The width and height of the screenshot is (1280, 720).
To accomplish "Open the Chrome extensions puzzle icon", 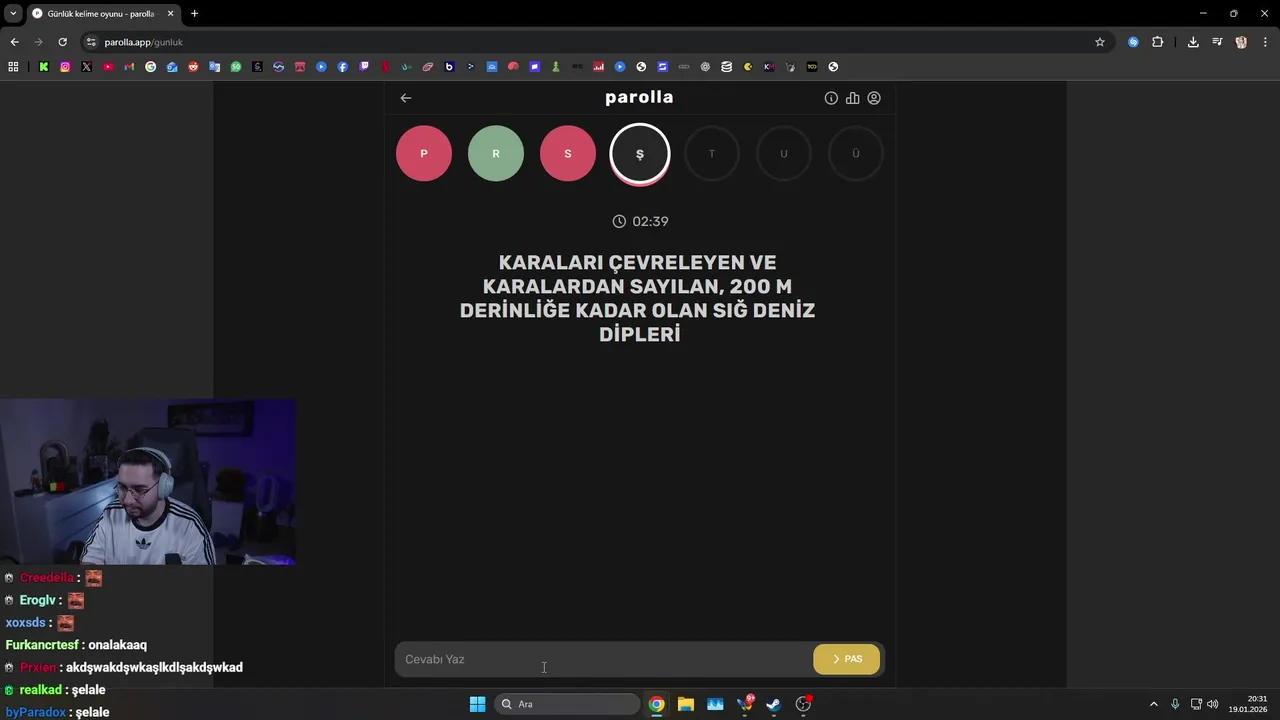I will 1158,42.
